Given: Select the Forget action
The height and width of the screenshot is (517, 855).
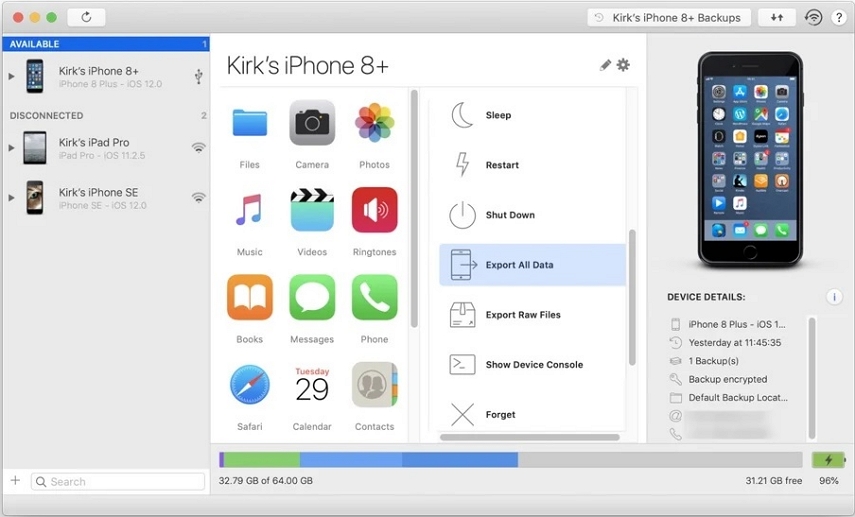Looking at the screenshot, I should pos(532,414).
